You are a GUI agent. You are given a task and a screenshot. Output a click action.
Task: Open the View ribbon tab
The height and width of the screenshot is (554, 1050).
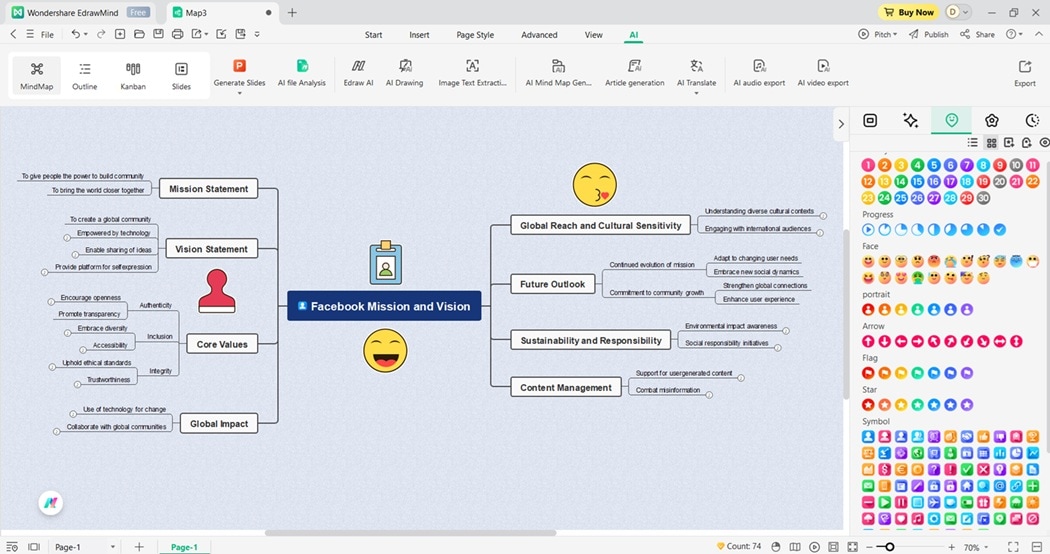[x=593, y=35]
